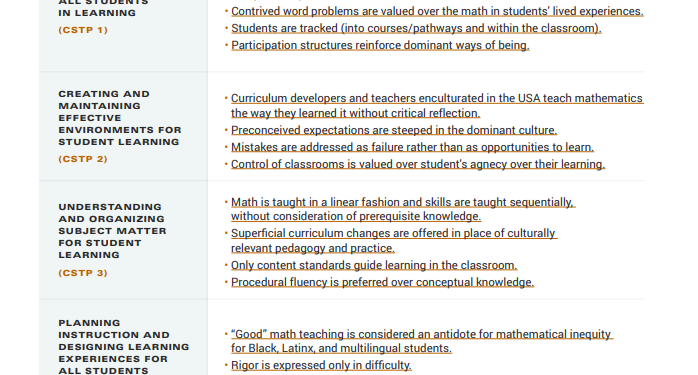This screenshot has height=375, width=698.
Task: Open the rigor expressed only in difficulty link
Action: (x=321, y=365)
